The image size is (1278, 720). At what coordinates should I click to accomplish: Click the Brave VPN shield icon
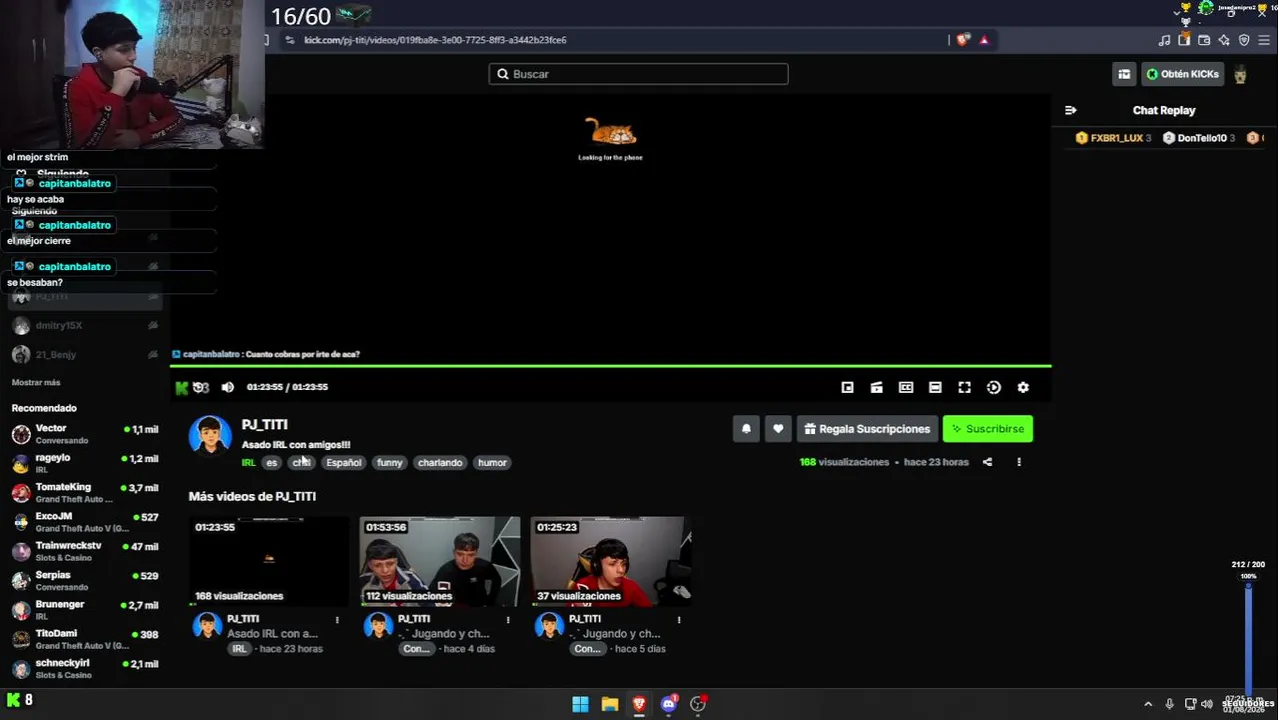tap(1244, 40)
